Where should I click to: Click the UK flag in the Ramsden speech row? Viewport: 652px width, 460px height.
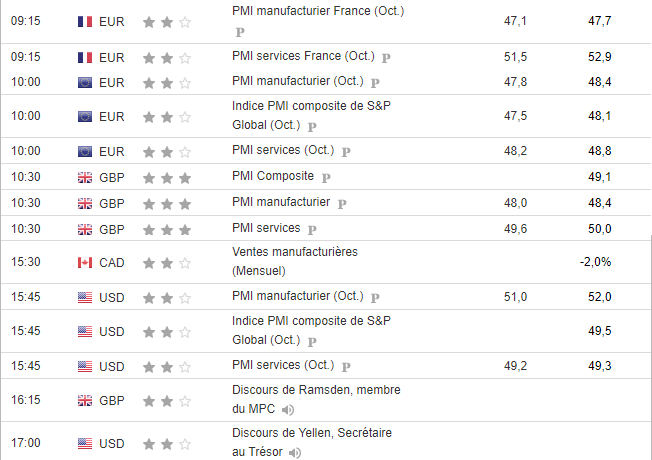point(85,400)
